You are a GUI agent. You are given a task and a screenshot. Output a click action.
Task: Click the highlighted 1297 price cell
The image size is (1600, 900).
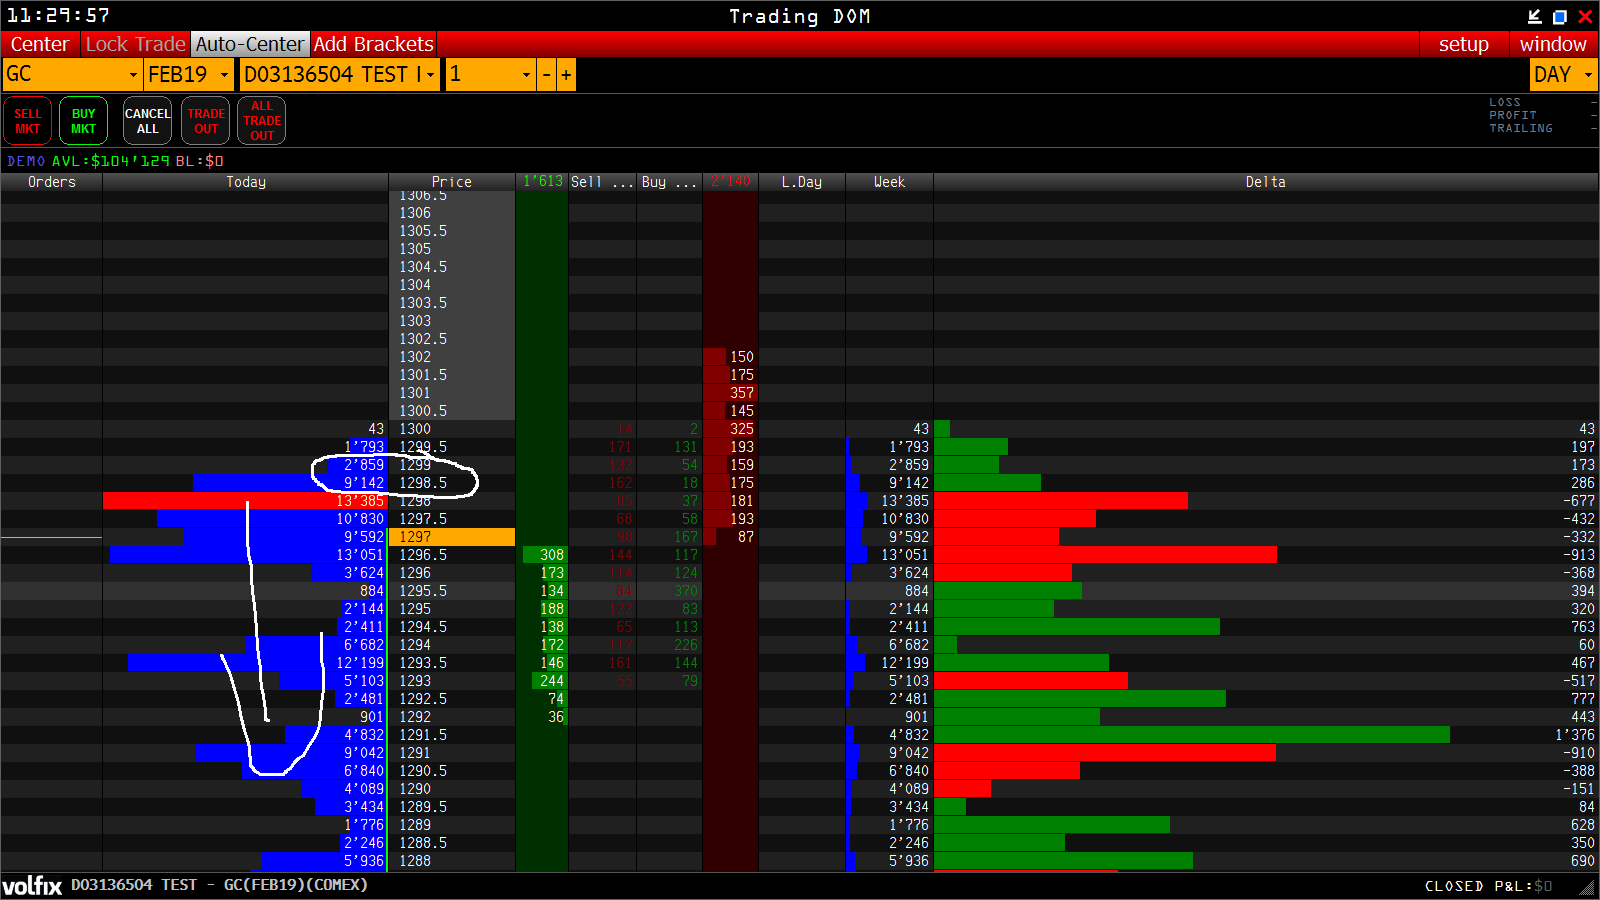pos(452,537)
